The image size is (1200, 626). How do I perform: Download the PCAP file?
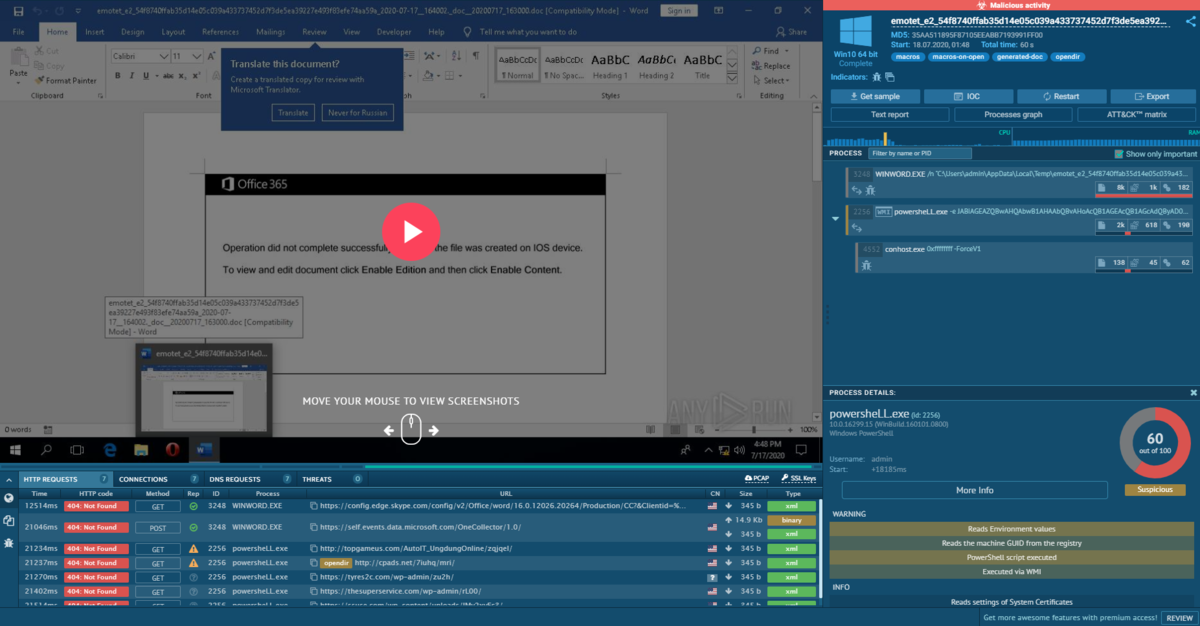(757, 479)
